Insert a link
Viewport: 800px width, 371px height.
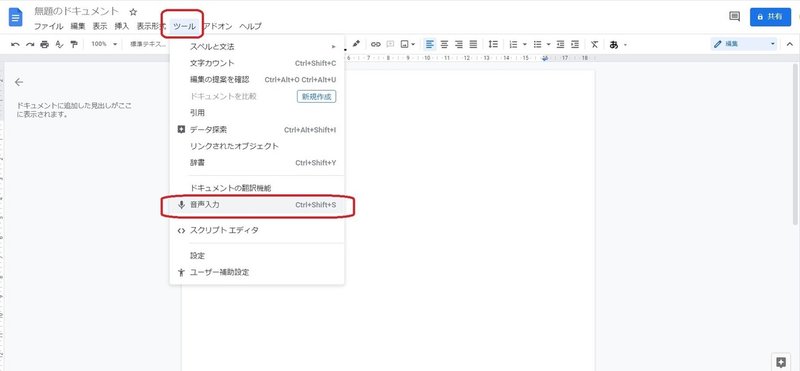tap(376, 44)
